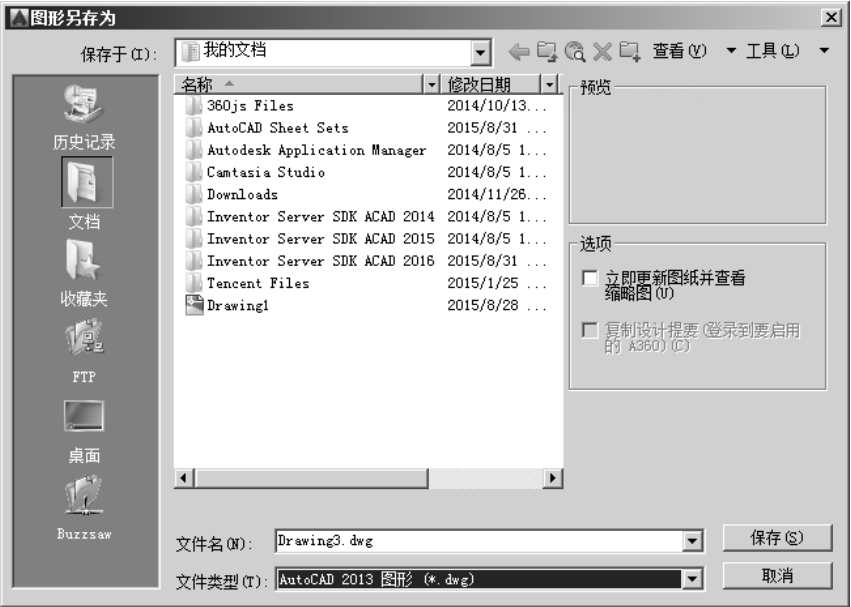
Task: Select the AutoCAD Sheet Sets folder
Action: tap(266, 128)
